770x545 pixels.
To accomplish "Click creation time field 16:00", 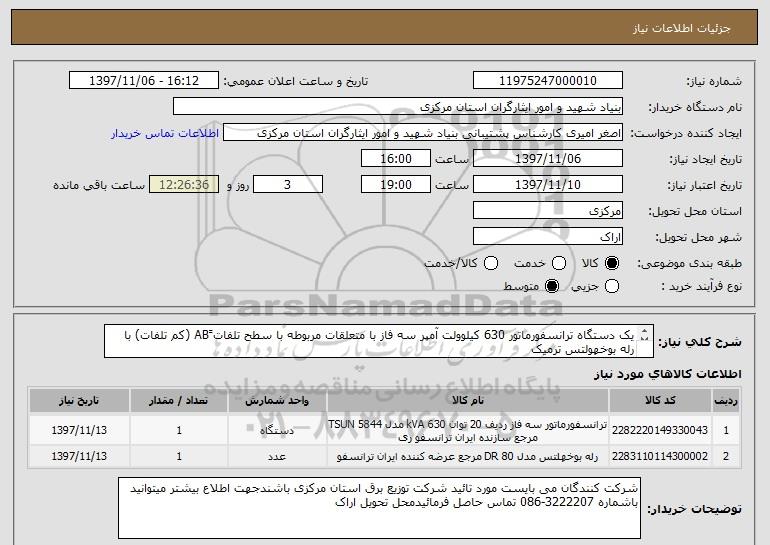I will (x=396, y=159).
